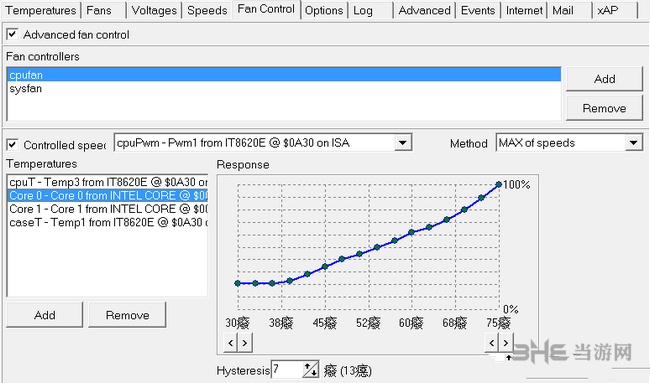This screenshot has height=383, width=650.
Task: Add a new fan controller
Action: 604,79
